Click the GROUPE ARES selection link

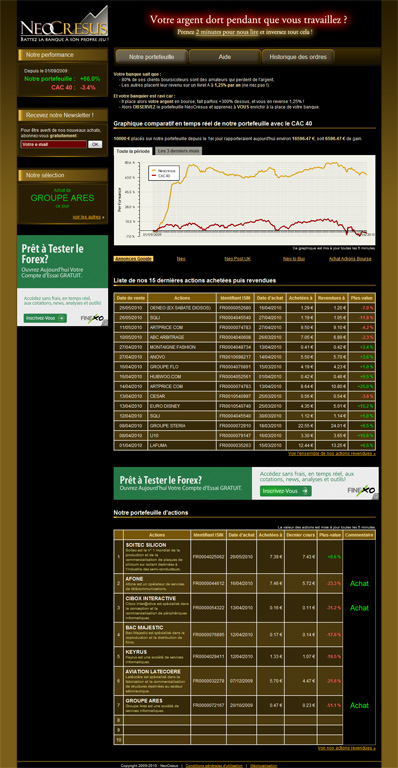pos(63,198)
